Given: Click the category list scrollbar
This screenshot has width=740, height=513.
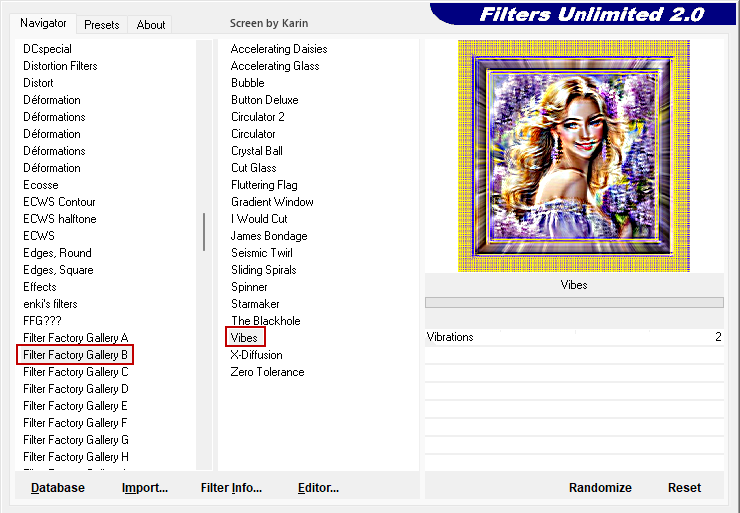Looking at the screenshot, I should pyautogui.click(x=204, y=232).
